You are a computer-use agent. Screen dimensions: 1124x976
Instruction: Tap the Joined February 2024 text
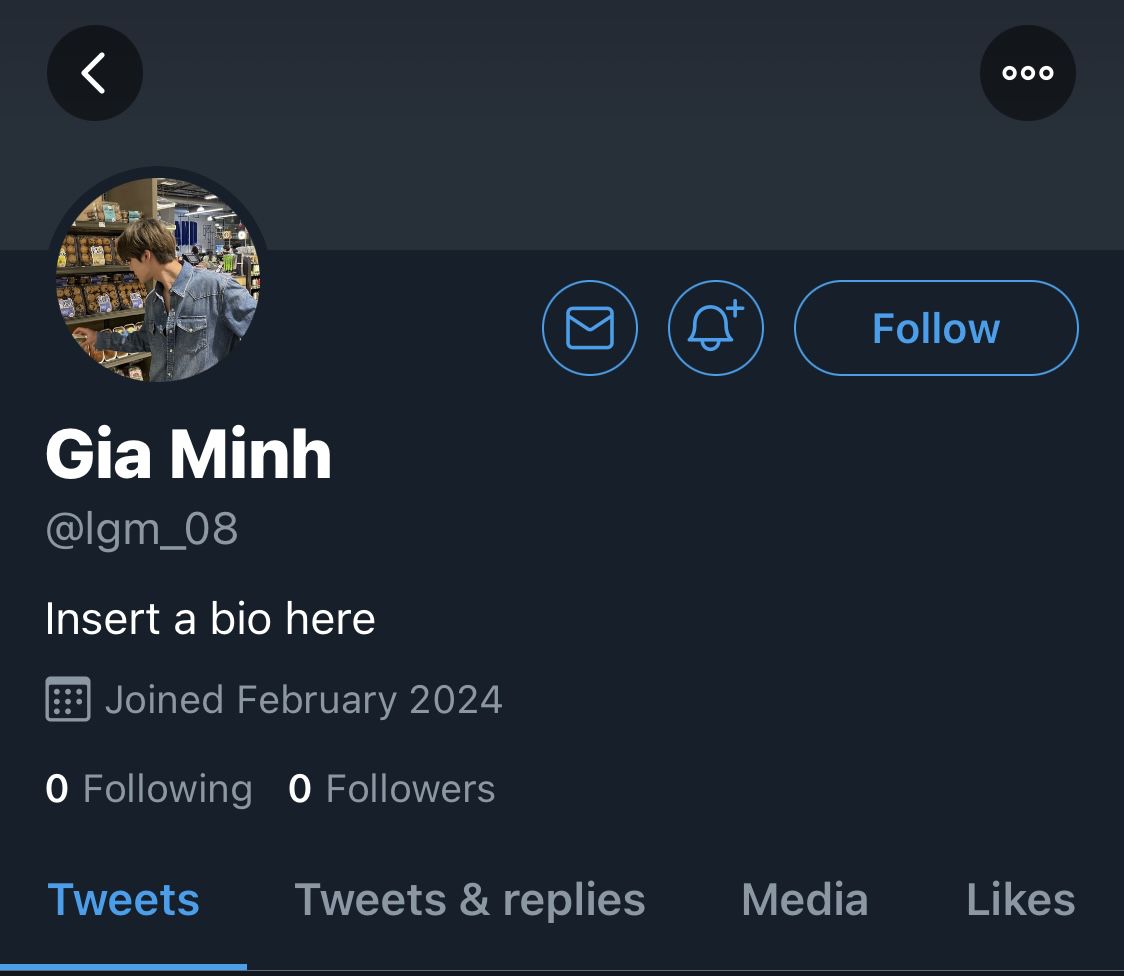point(303,700)
